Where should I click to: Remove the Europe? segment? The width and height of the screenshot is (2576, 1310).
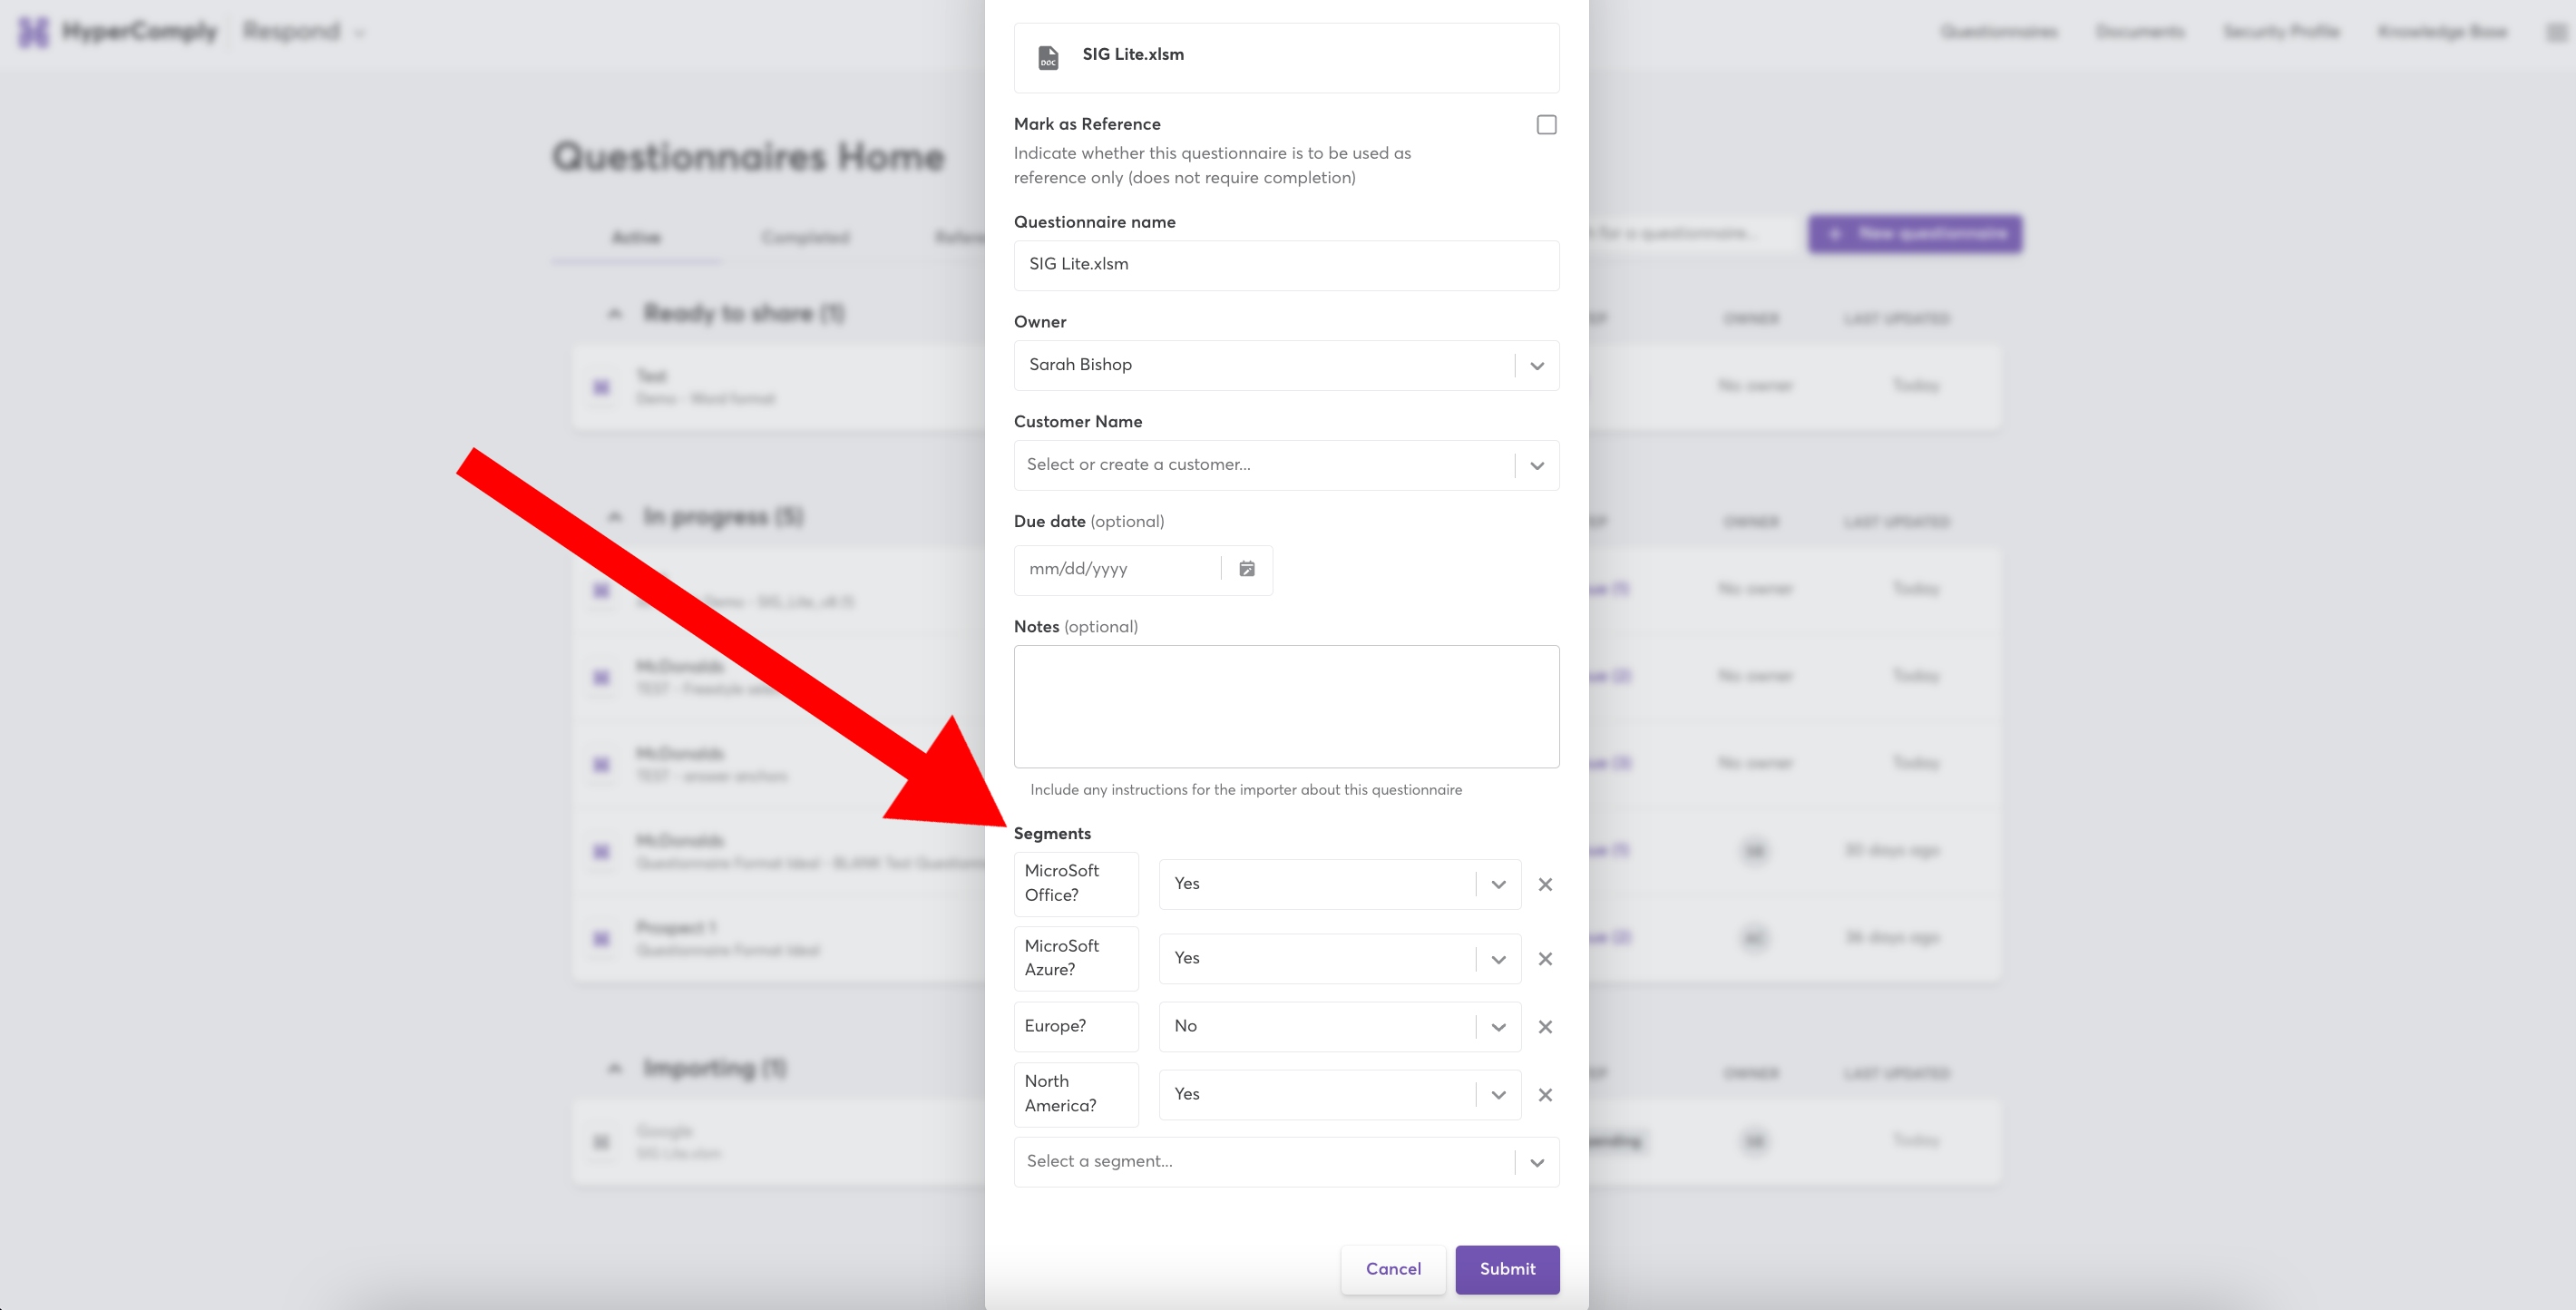click(x=1545, y=1026)
